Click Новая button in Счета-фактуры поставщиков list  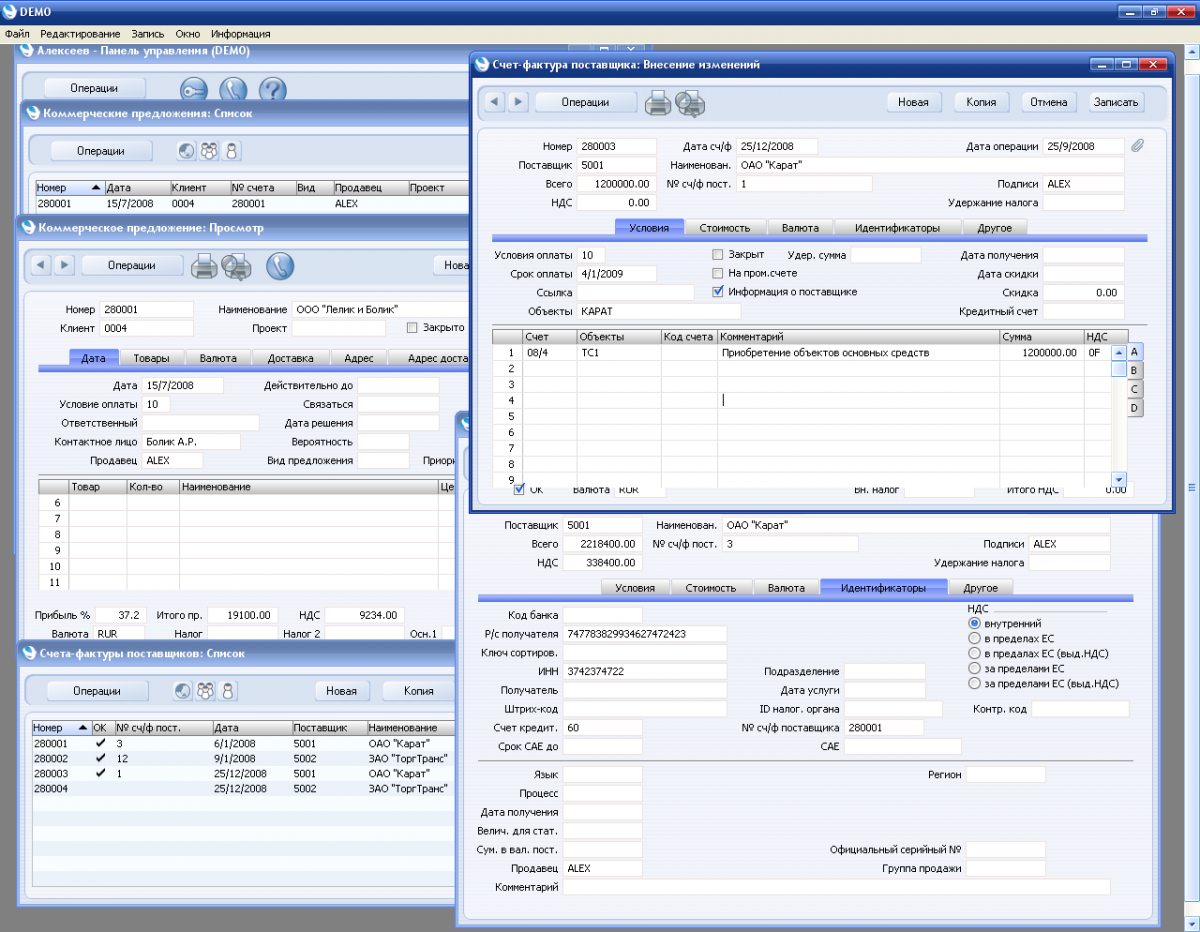tap(341, 691)
